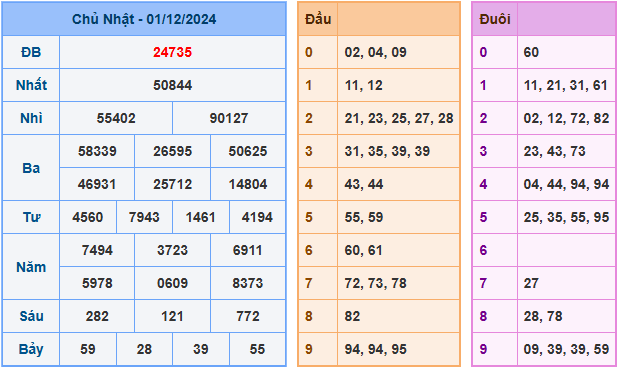The image size is (617, 367).
Task: Select Đuôi row values 02, 12, 72, 82
Action: [566, 118]
